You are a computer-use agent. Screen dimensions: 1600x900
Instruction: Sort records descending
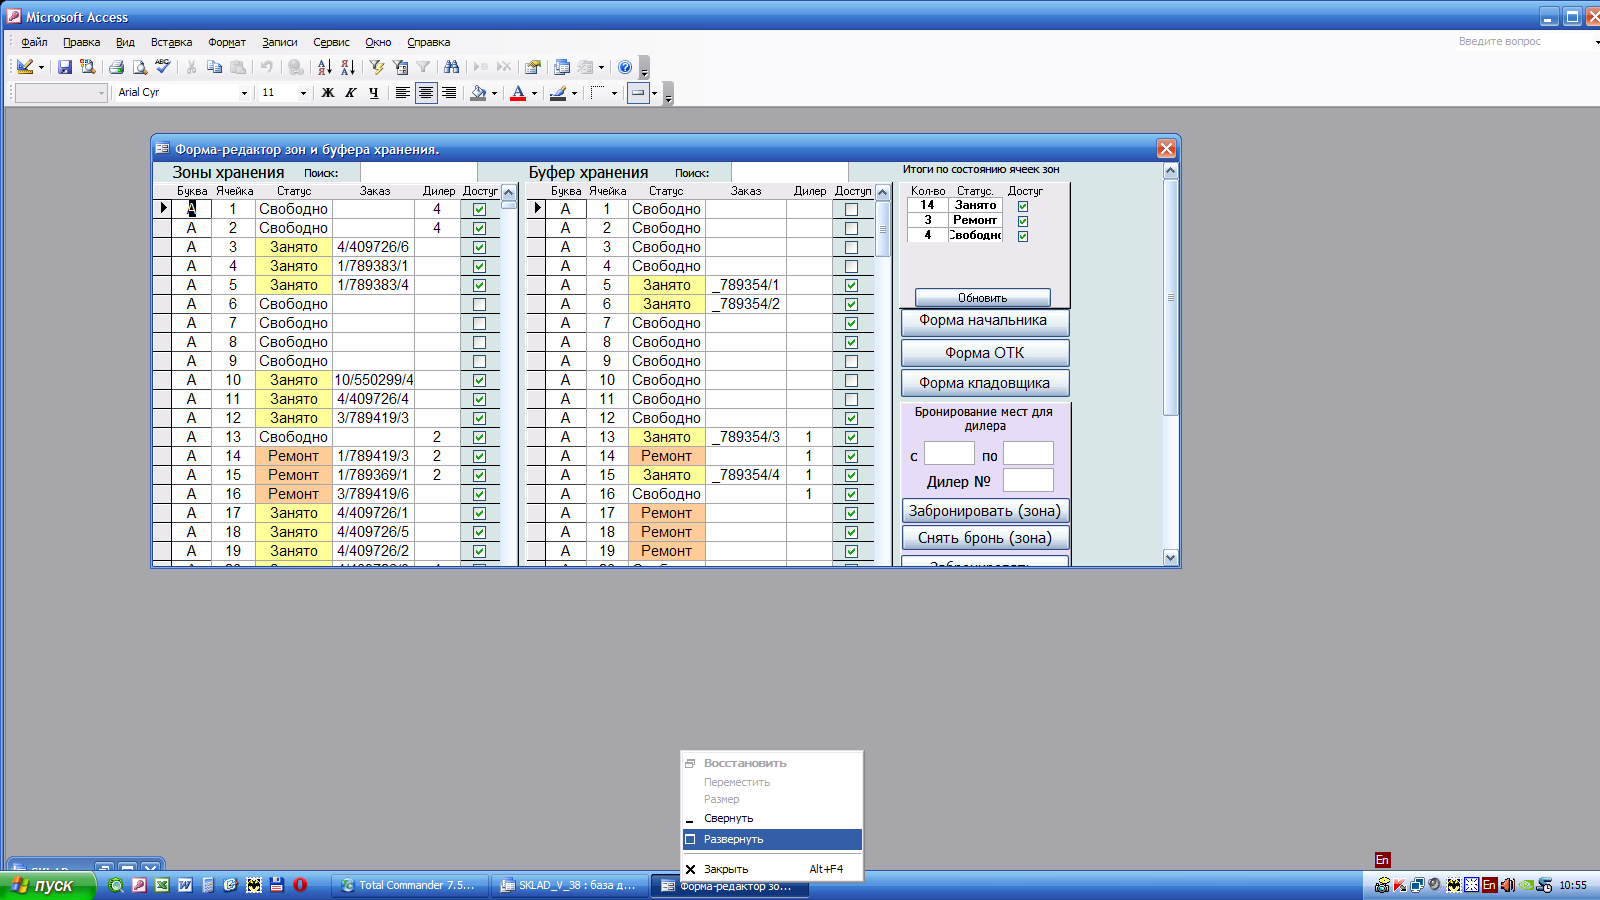pyautogui.click(x=348, y=67)
